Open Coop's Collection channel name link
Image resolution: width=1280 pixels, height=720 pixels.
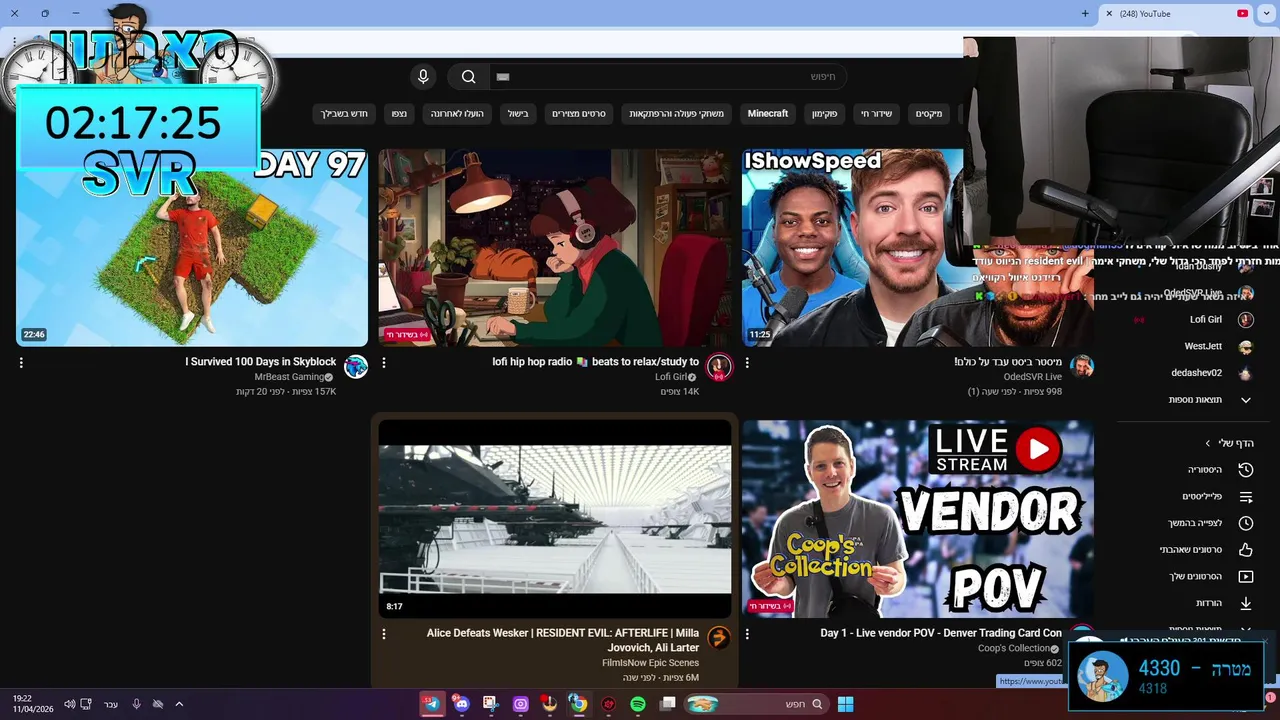click(x=1014, y=648)
